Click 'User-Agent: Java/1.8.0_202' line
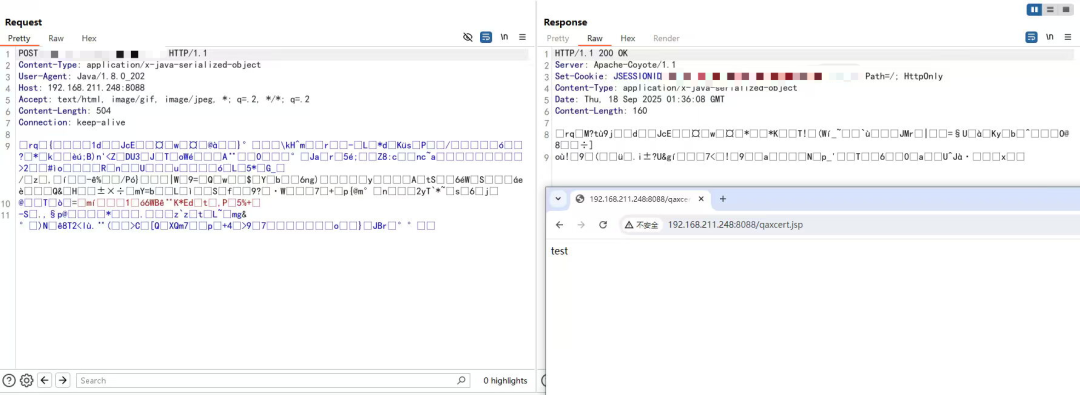The image size is (1080, 395). [82, 77]
